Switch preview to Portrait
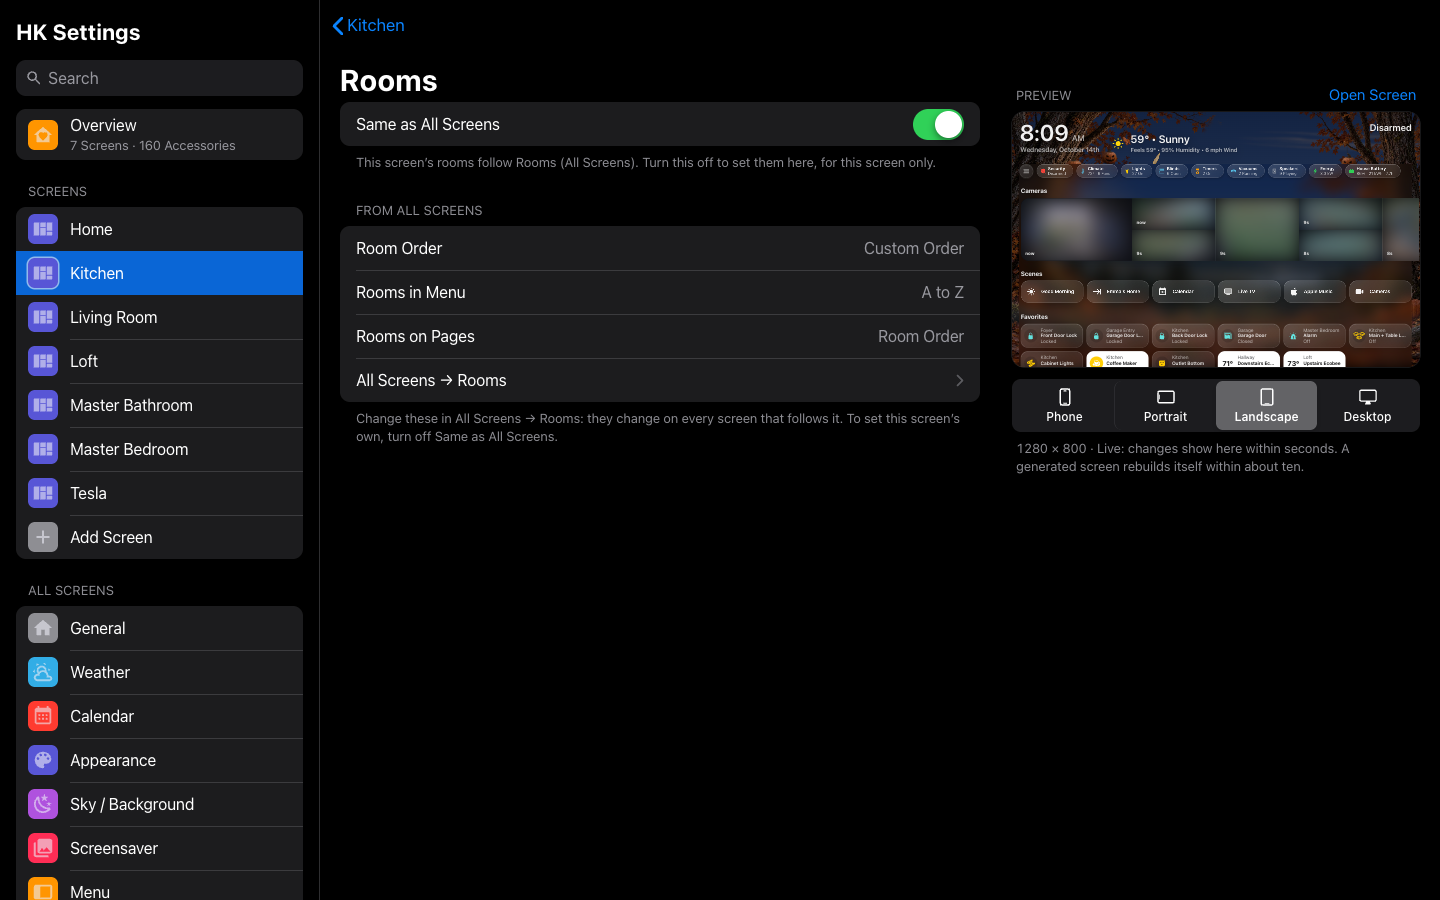Image resolution: width=1440 pixels, height=900 pixels. point(1165,405)
